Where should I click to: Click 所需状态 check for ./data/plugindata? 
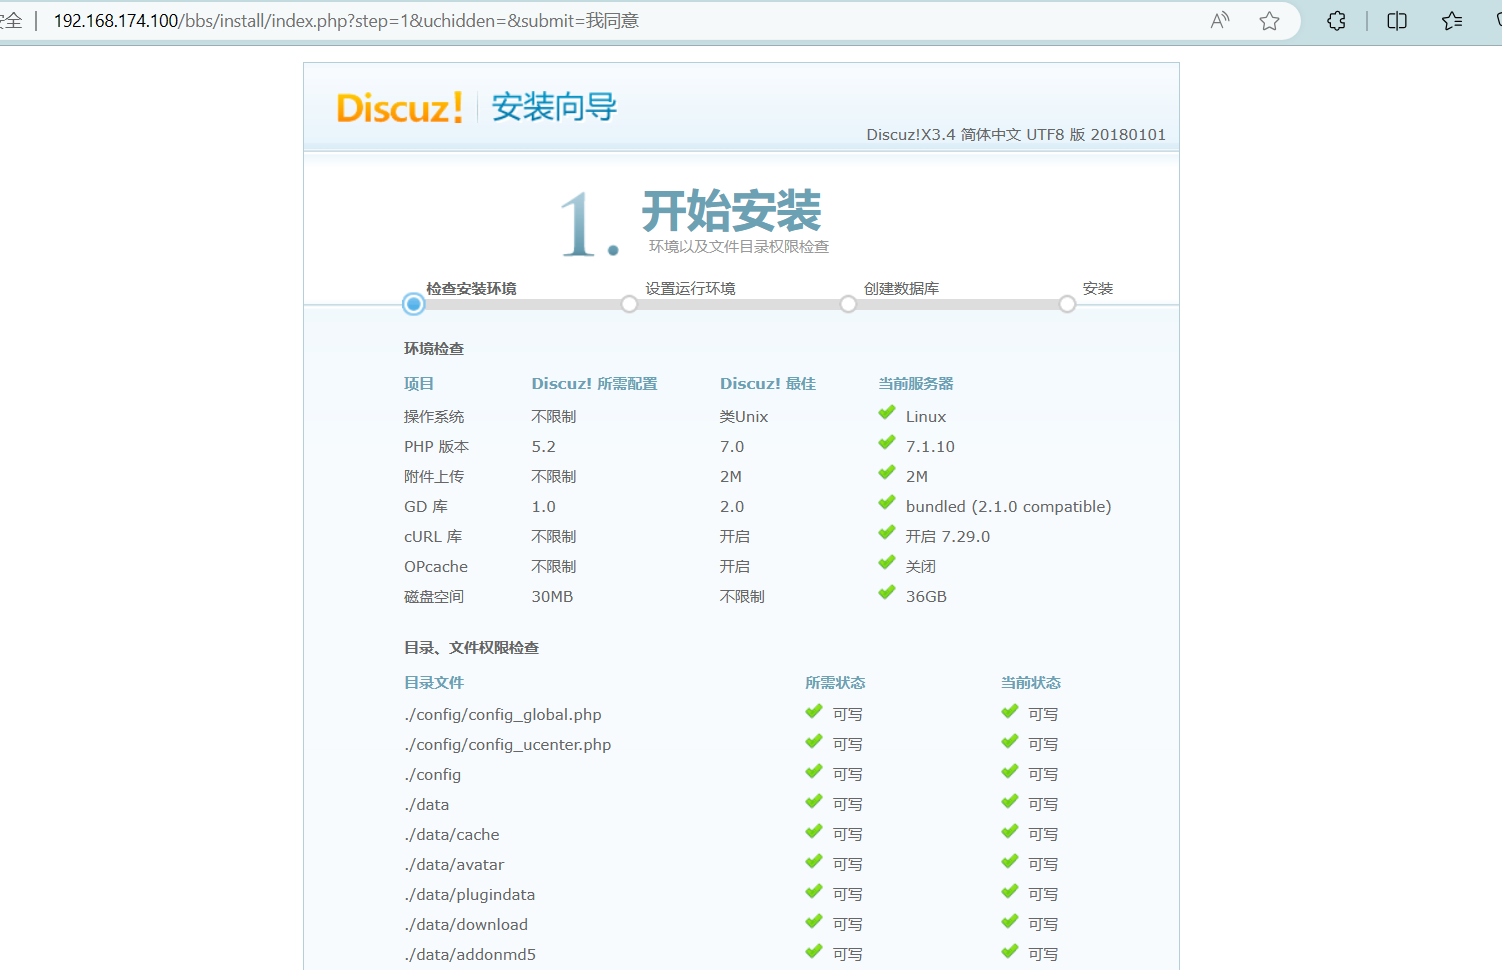click(x=814, y=892)
